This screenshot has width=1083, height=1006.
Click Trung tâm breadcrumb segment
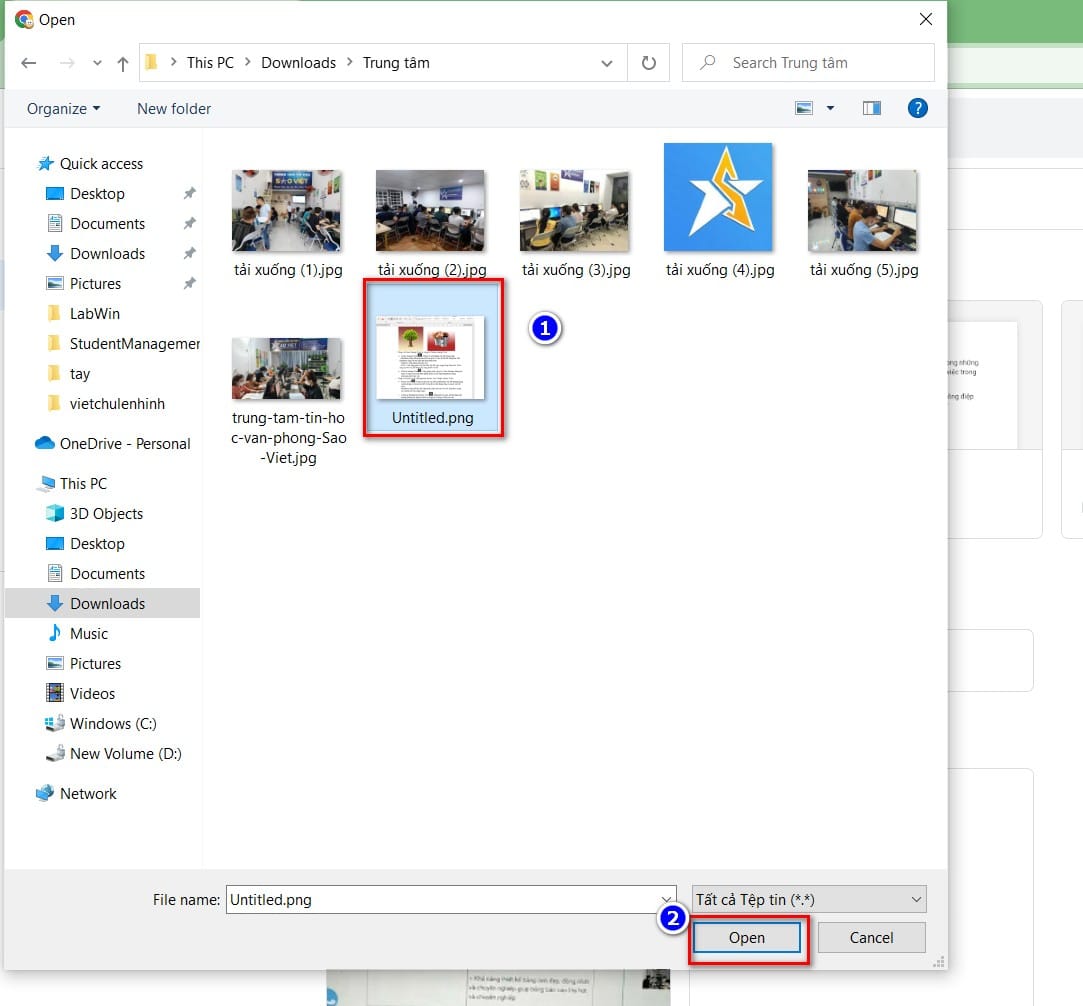(x=396, y=63)
